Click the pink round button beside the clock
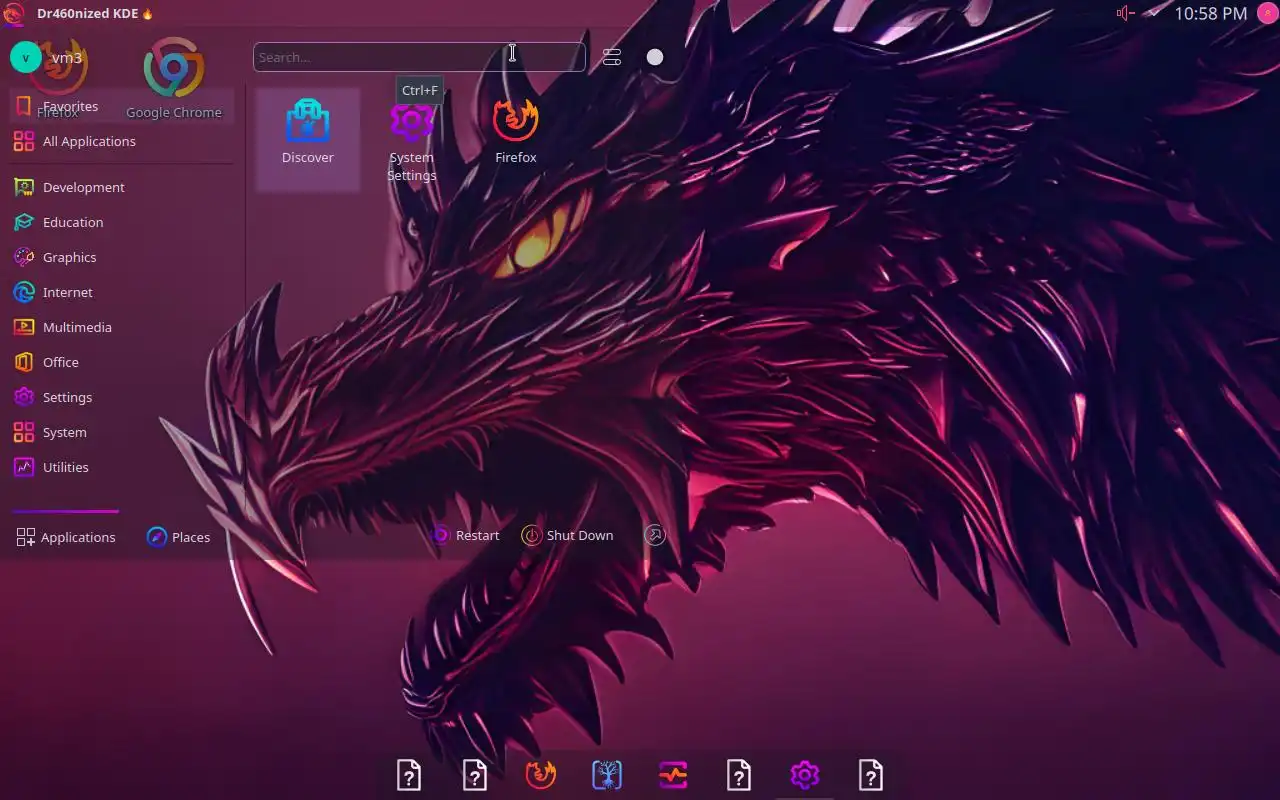This screenshot has width=1280, height=800. [1267, 13]
